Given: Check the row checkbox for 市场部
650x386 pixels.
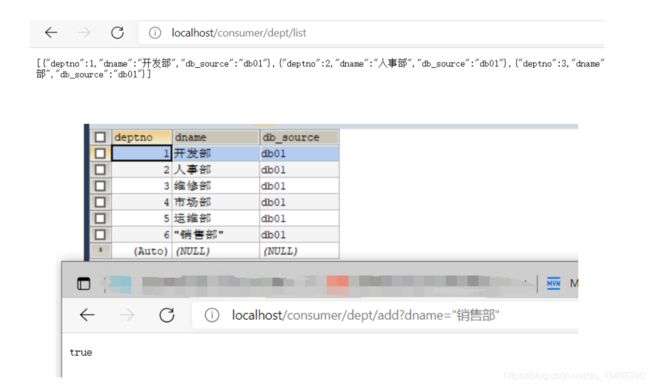Looking at the screenshot, I should tap(100, 202).
